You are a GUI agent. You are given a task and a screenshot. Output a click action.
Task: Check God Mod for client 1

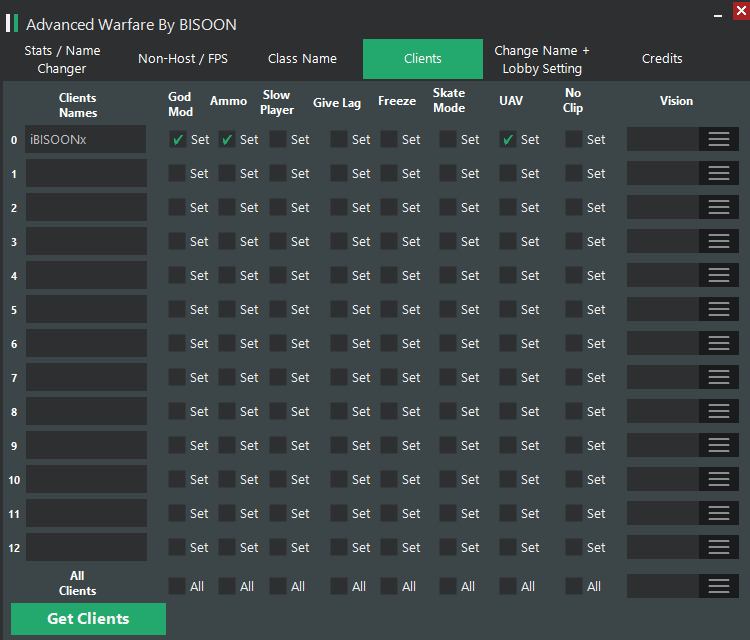177,173
